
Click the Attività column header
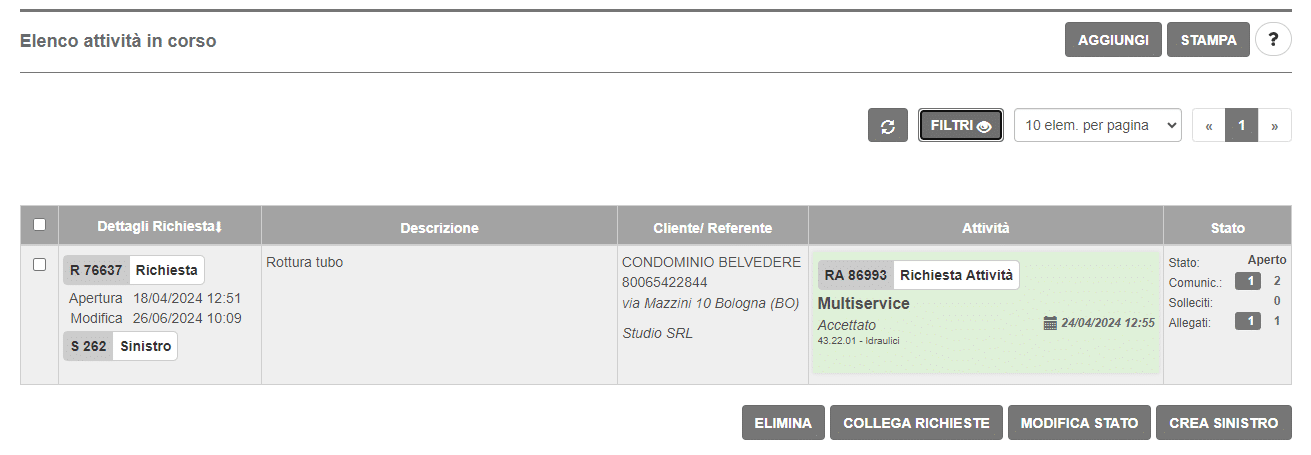click(x=986, y=227)
